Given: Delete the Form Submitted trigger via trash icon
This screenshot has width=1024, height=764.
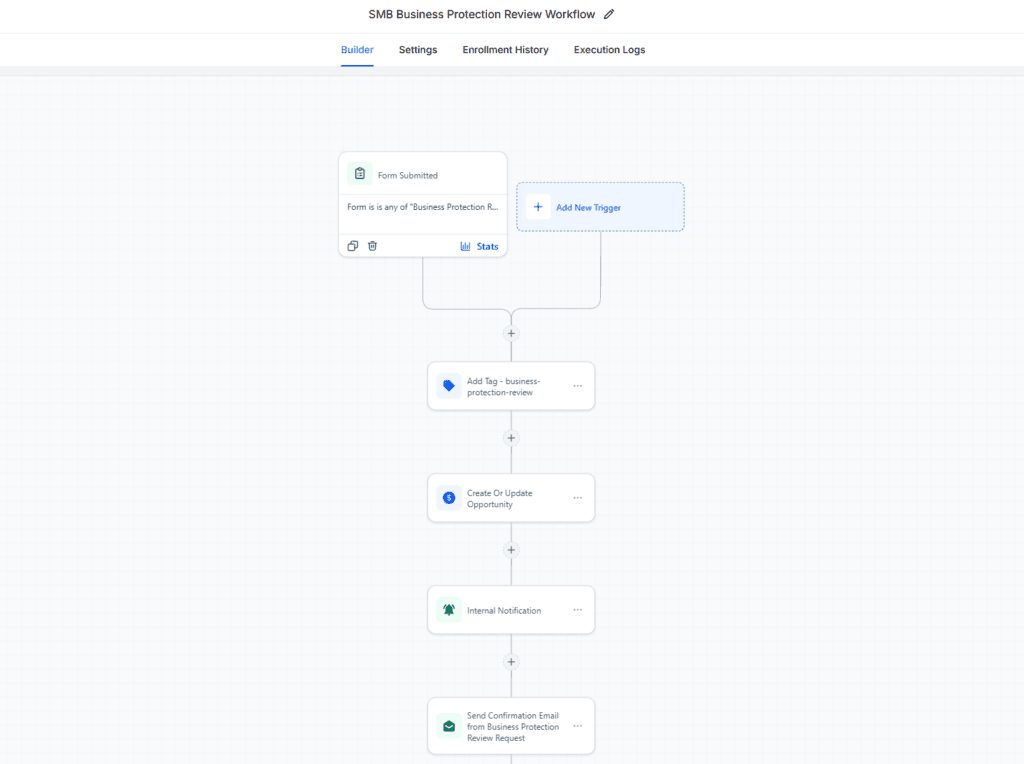Looking at the screenshot, I should click(372, 246).
